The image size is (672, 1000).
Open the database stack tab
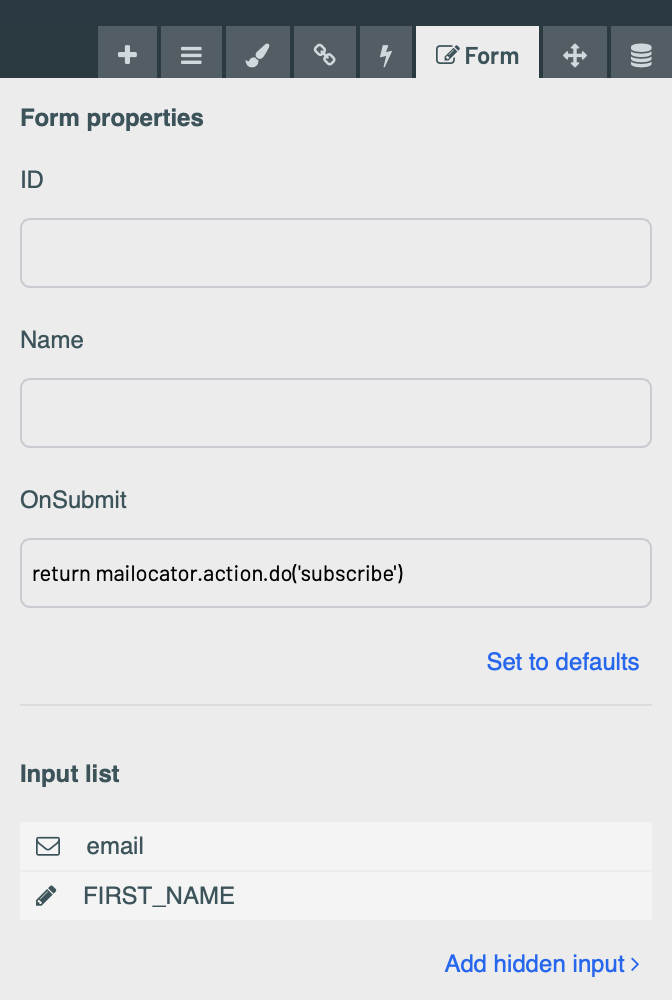click(x=641, y=54)
